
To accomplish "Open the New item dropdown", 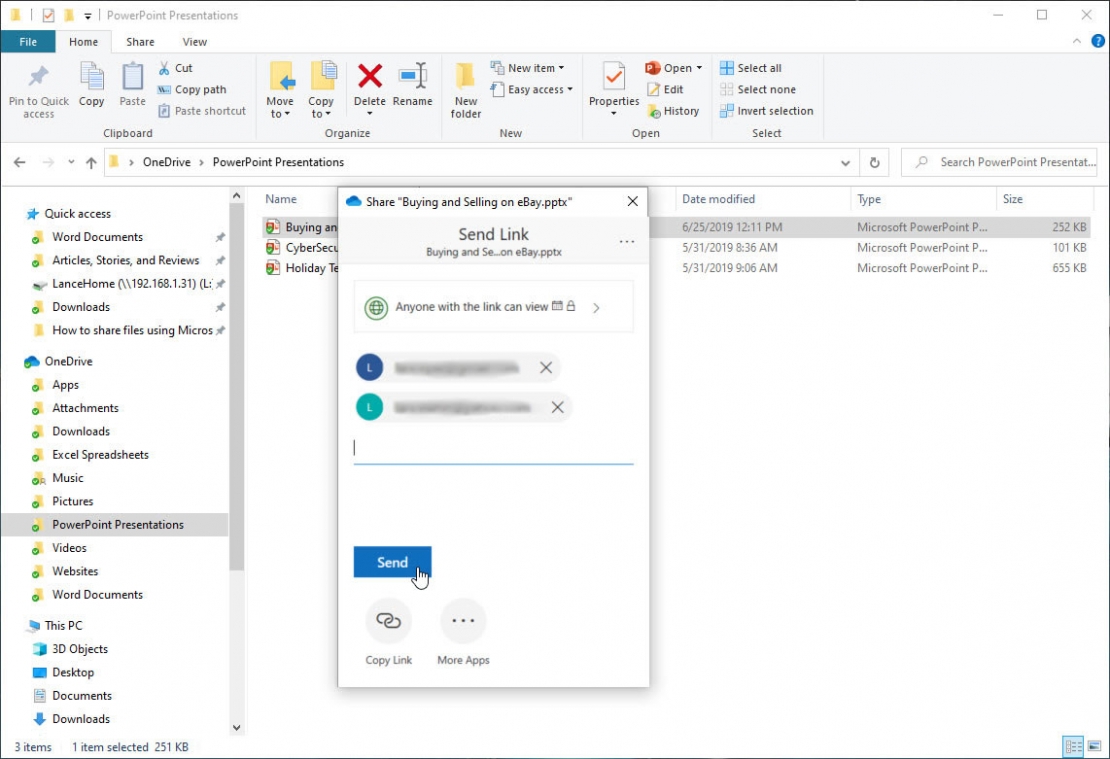I will point(529,67).
